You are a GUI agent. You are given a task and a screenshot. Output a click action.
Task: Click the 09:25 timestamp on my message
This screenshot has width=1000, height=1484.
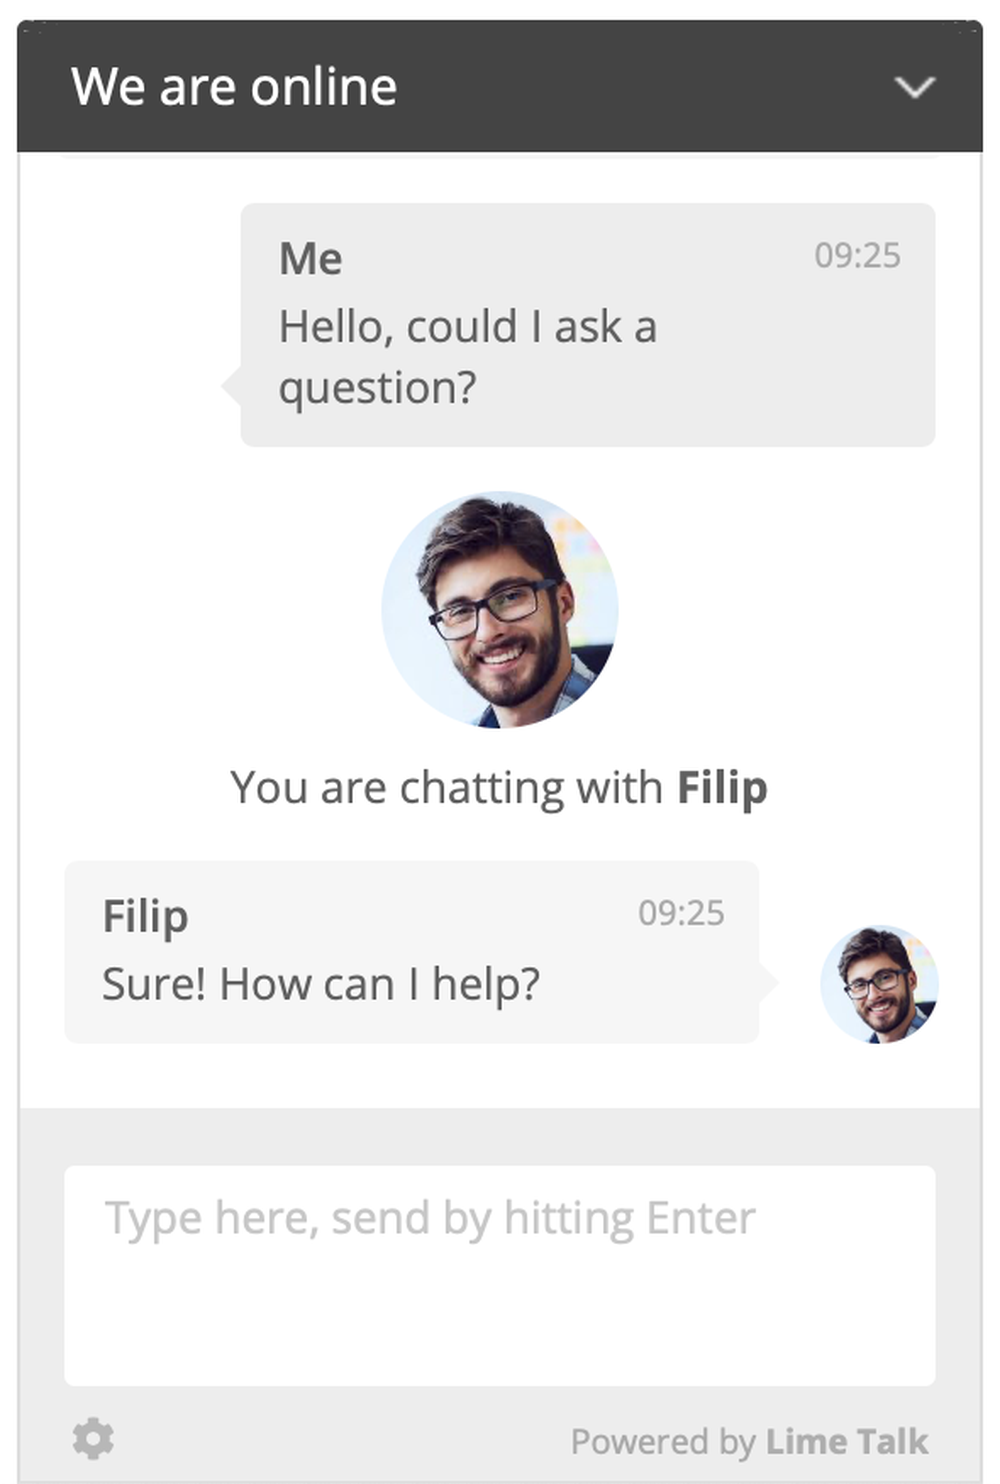click(857, 256)
